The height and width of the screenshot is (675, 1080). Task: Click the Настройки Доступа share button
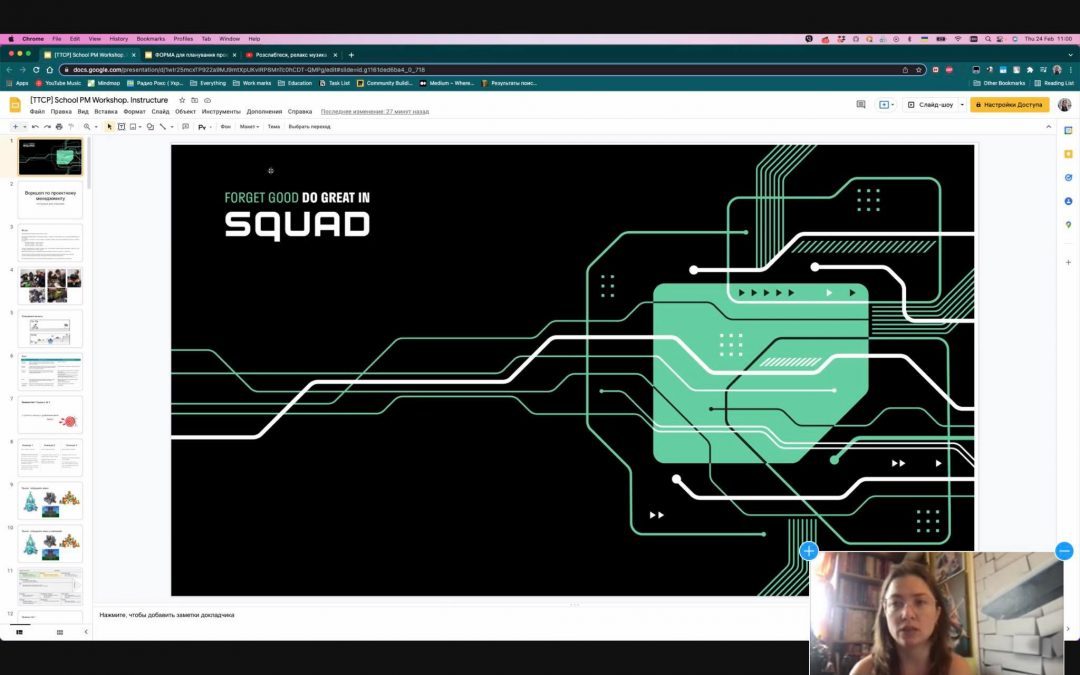1009,105
